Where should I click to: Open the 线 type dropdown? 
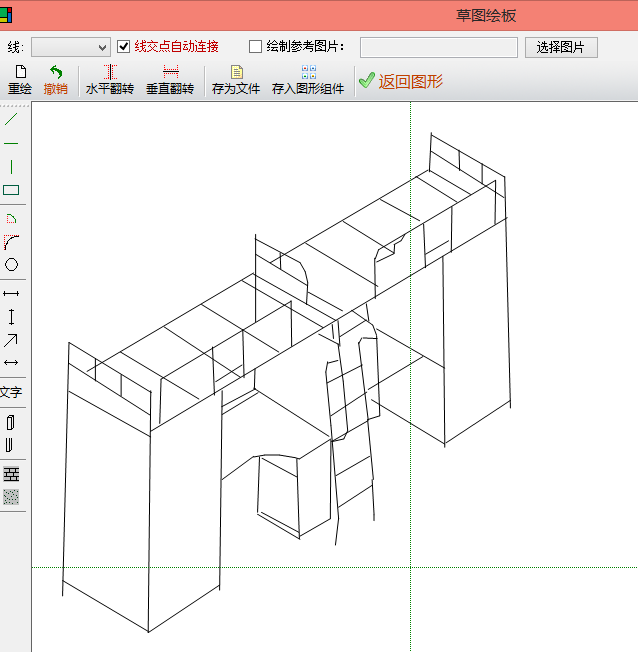[x=71, y=47]
